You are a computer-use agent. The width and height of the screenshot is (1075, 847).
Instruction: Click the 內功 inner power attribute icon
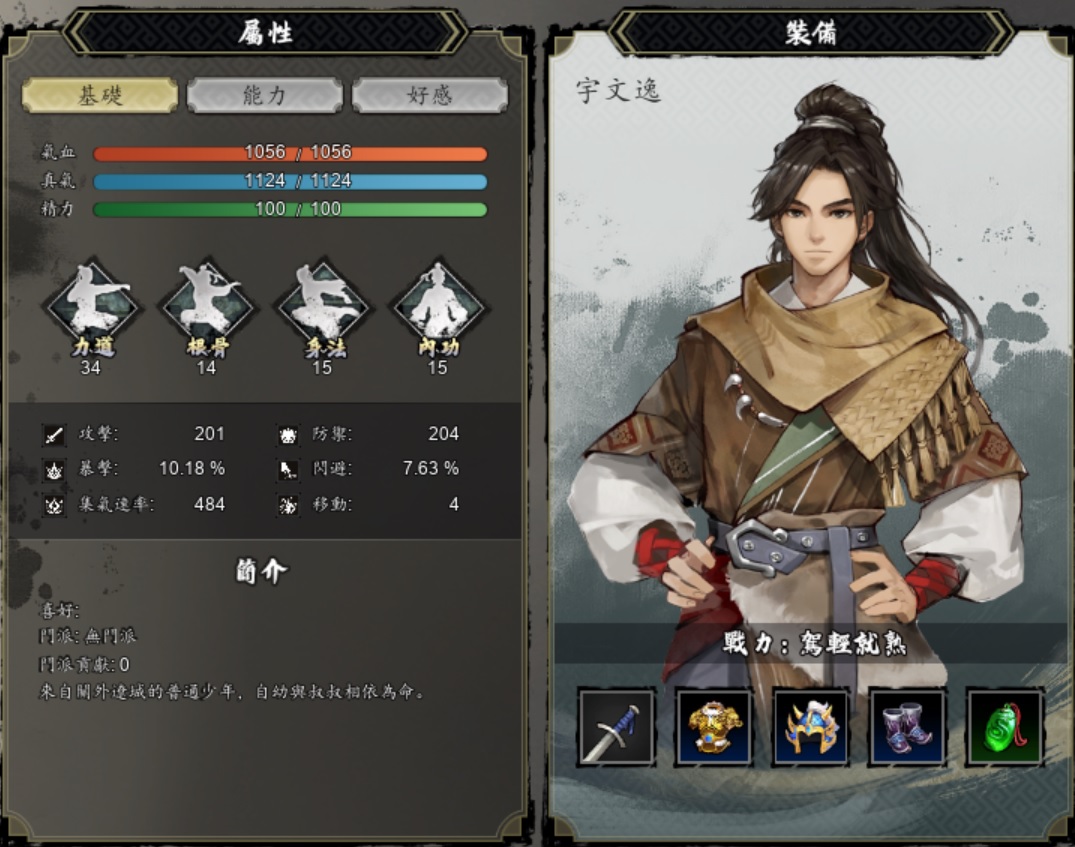click(x=438, y=307)
